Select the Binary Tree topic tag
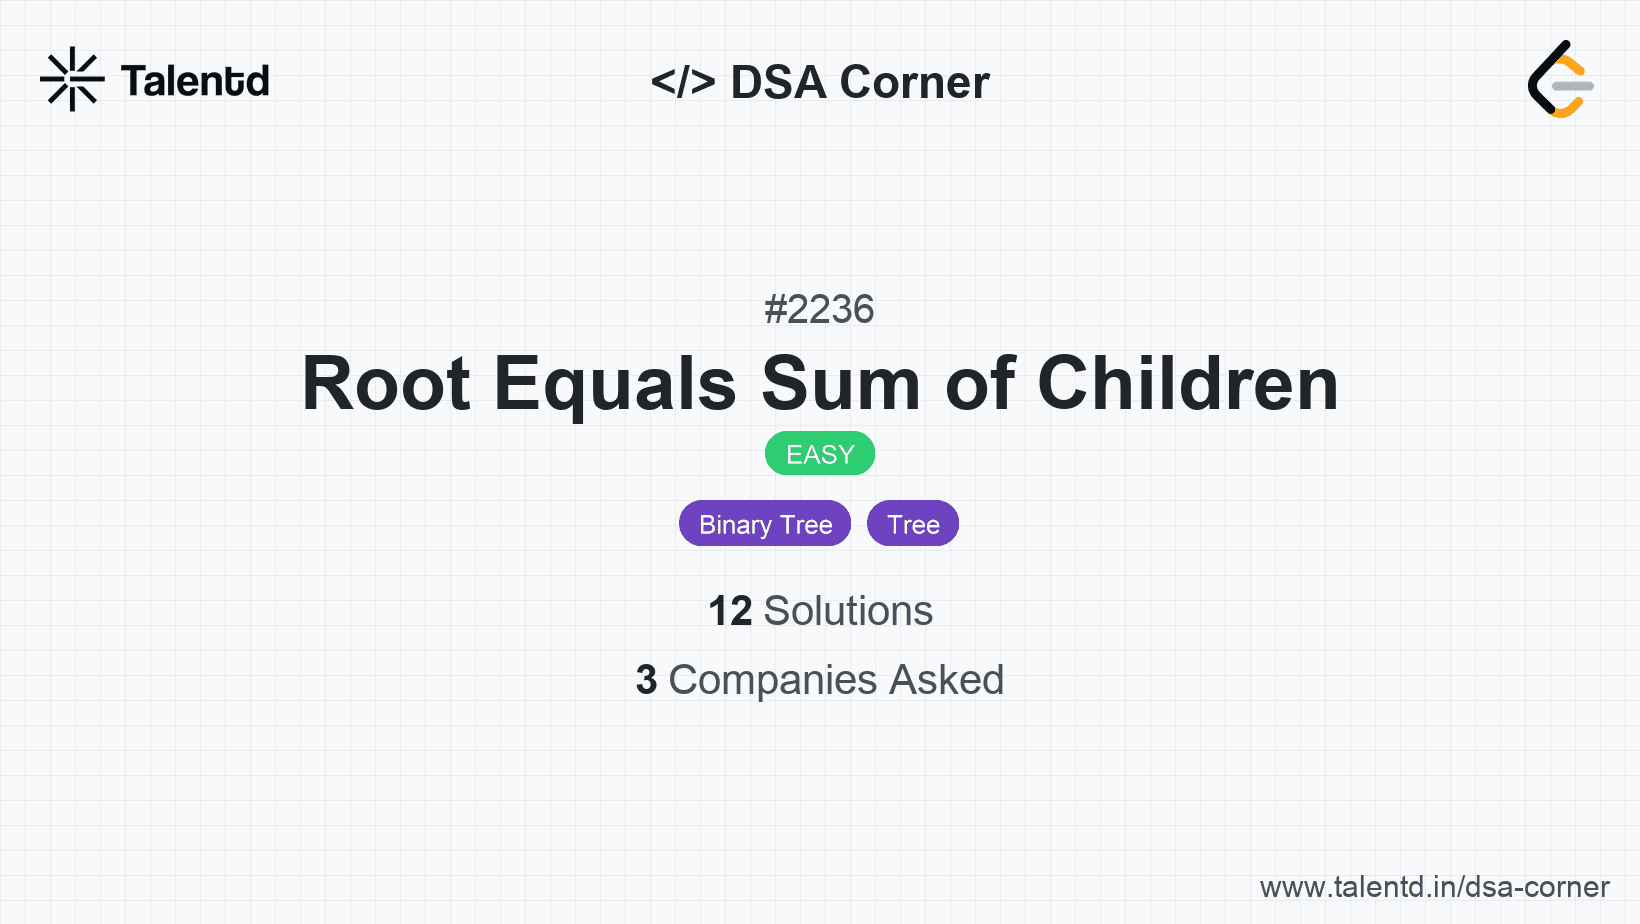Viewport: 1640px width, 924px height. [x=765, y=524]
